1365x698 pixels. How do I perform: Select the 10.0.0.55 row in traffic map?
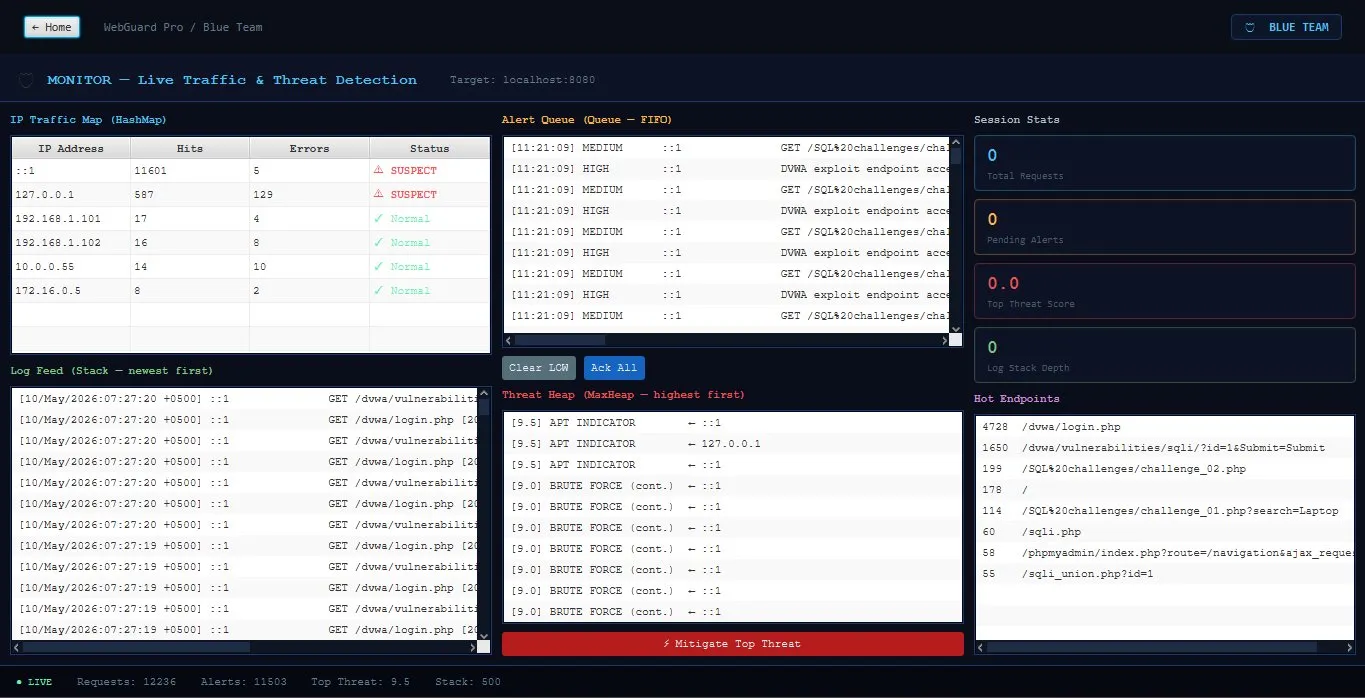click(250, 266)
